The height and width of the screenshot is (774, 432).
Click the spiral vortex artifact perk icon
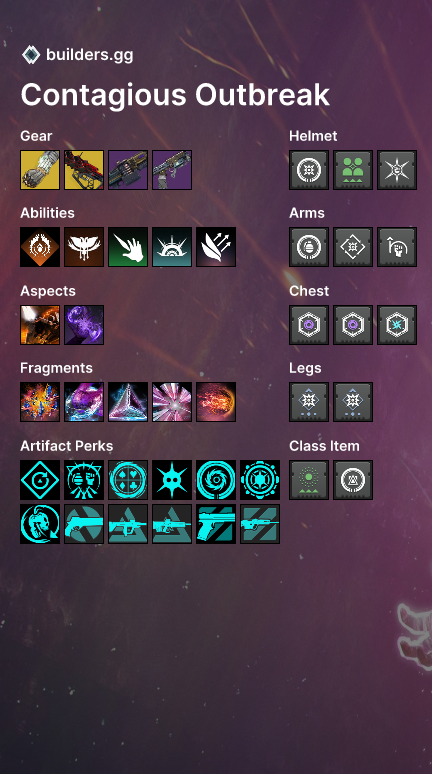tap(216, 480)
